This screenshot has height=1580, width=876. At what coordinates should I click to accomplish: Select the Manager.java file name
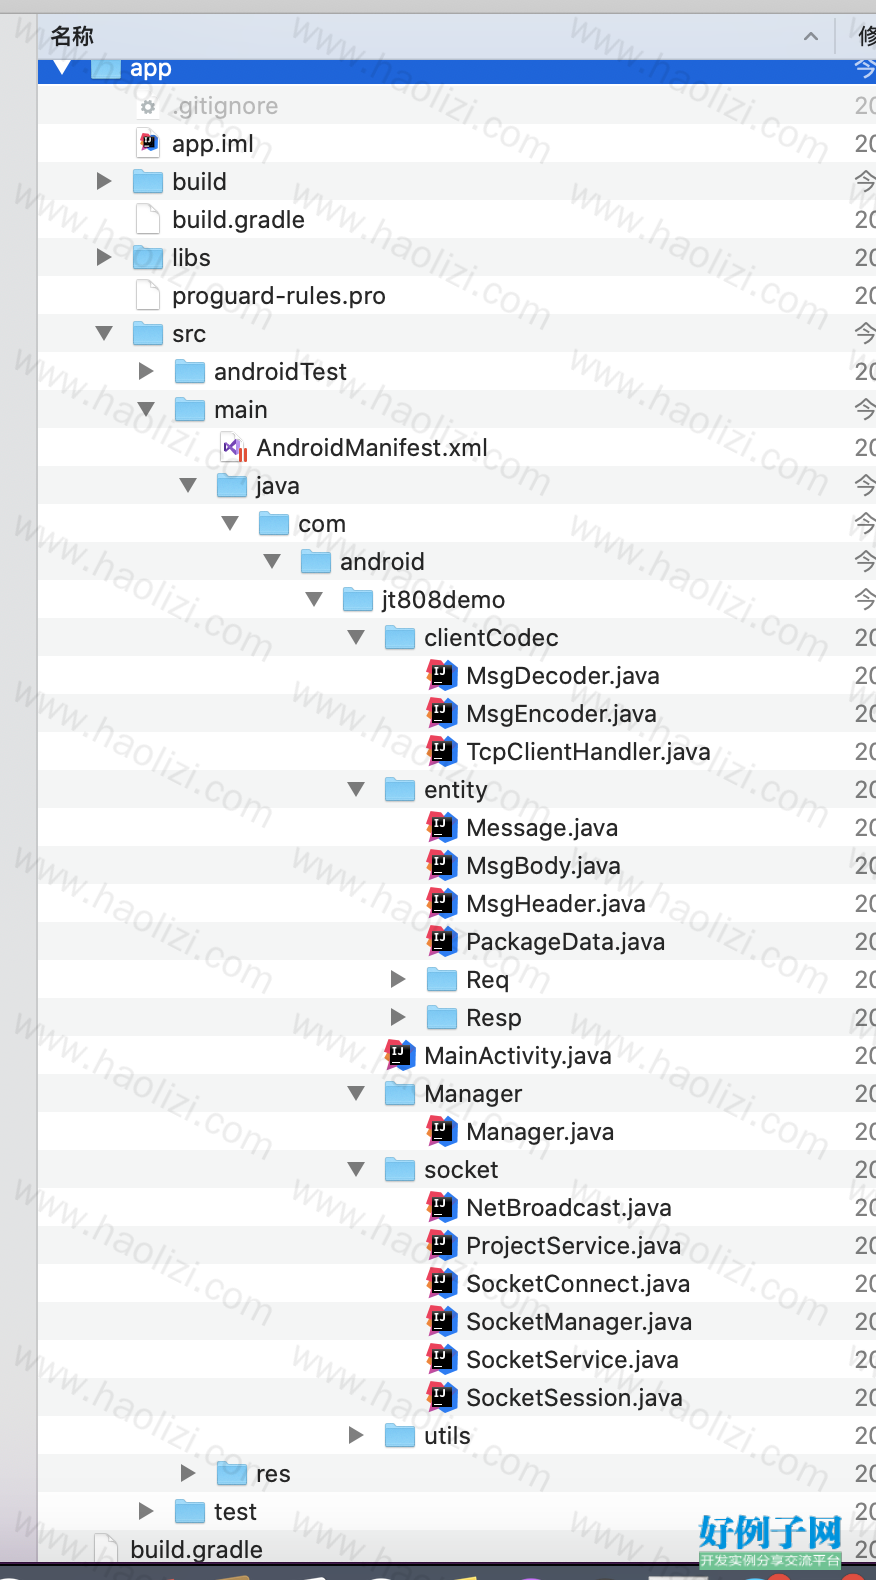(540, 1132)
